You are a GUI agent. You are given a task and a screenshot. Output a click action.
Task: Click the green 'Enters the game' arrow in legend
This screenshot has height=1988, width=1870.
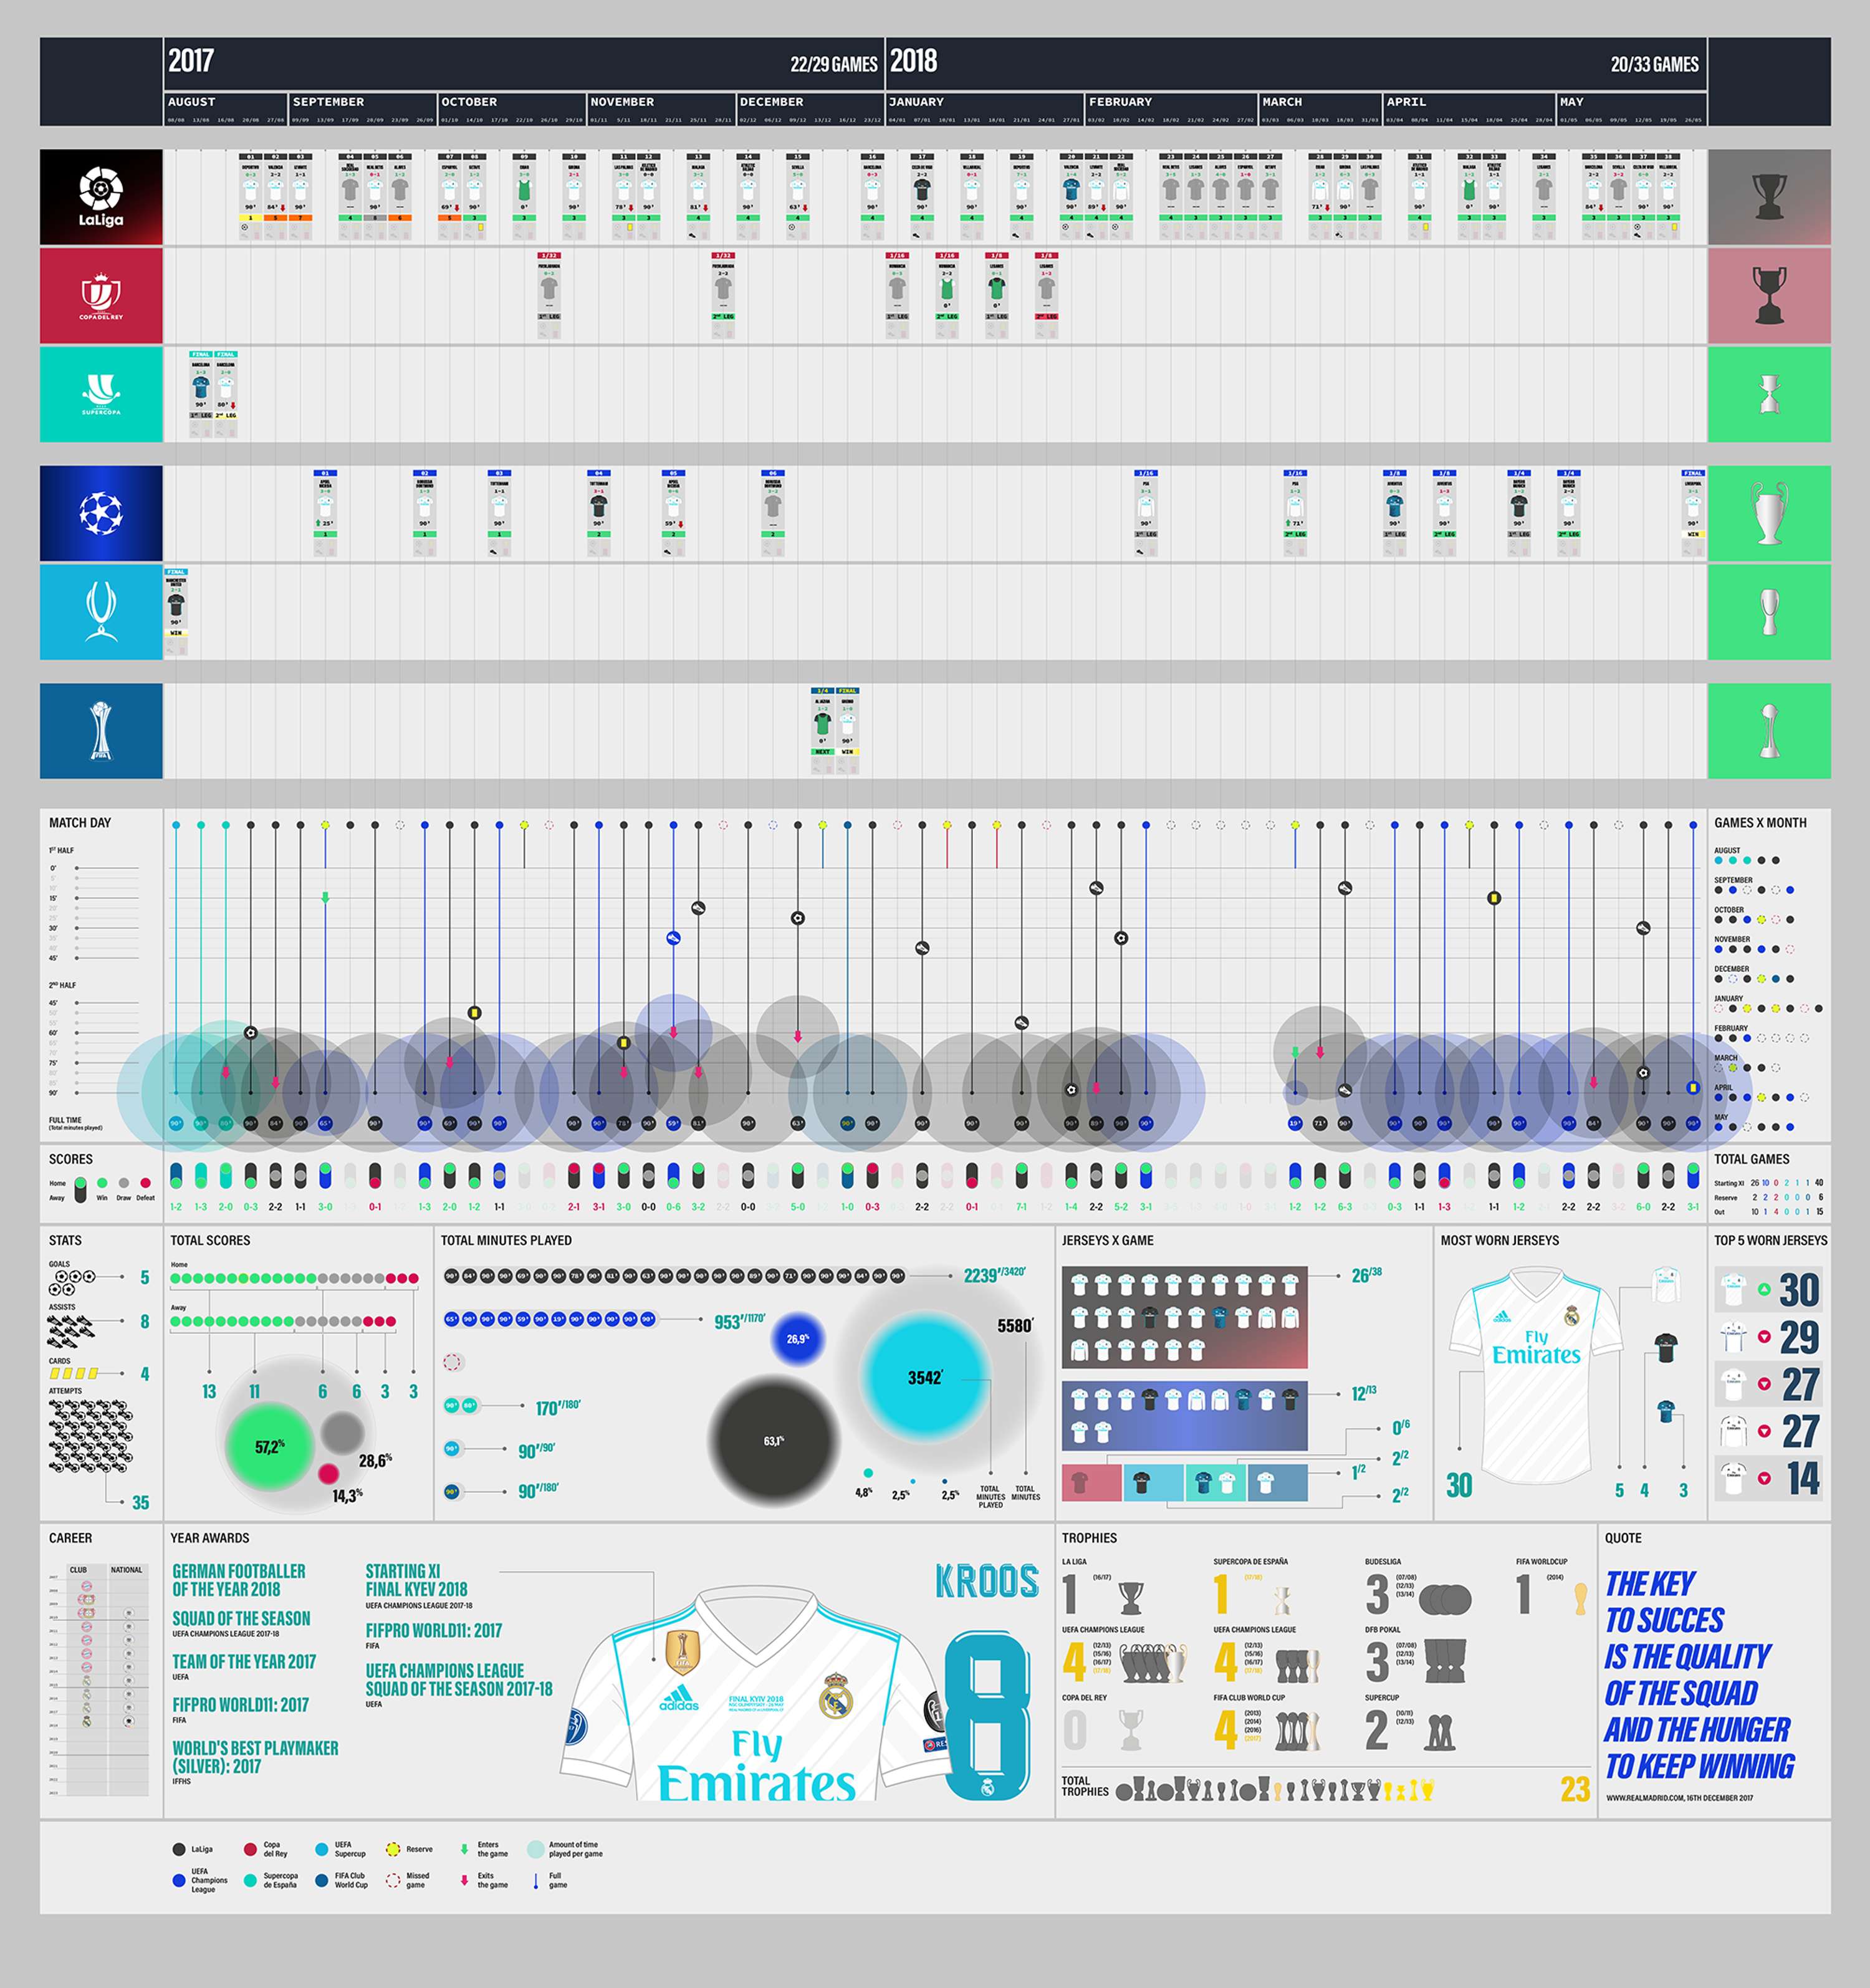coord(464,1850)
